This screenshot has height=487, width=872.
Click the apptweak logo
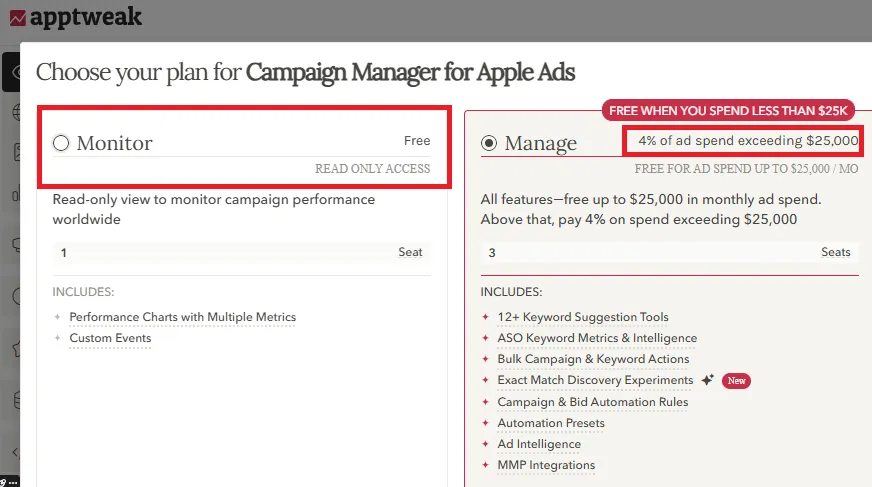pos(76,17)
